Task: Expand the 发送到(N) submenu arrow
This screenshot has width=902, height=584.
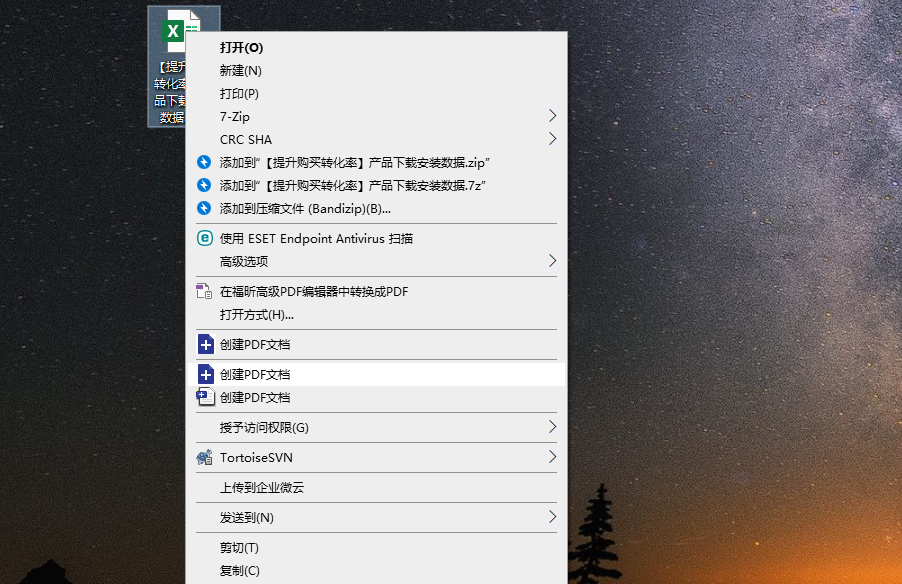Action: point(551,518)
